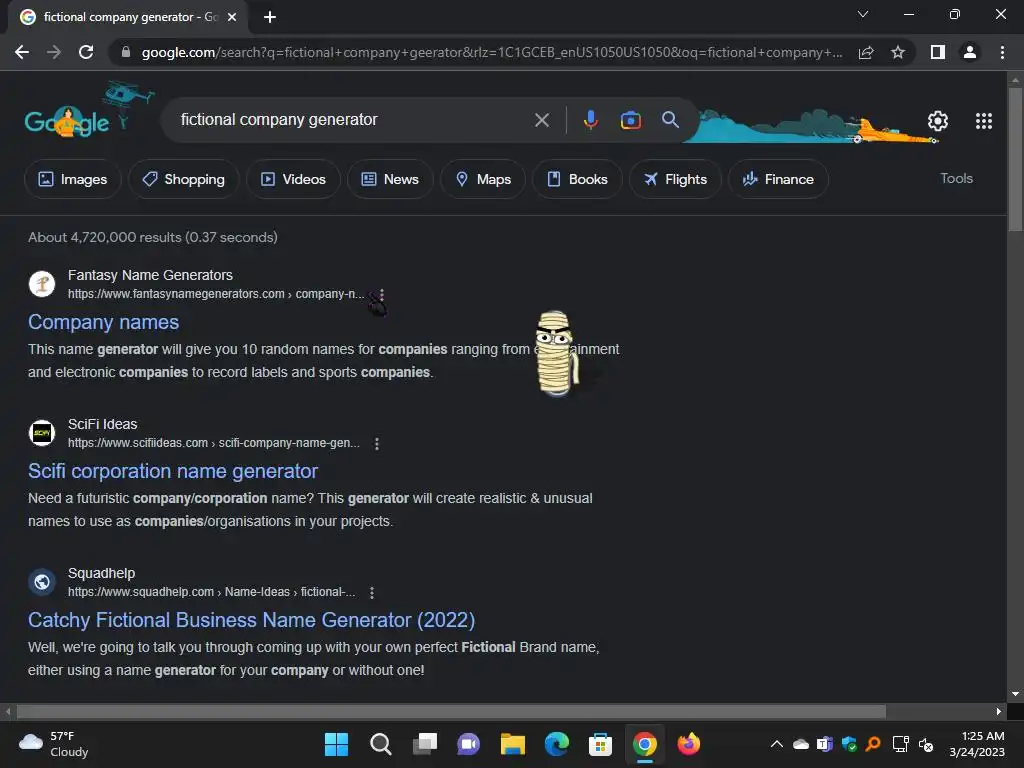The height and width of the screenshot is (768, 1024).
Task: Open Scifi corporation name generator link
Action: coord(173,471)
